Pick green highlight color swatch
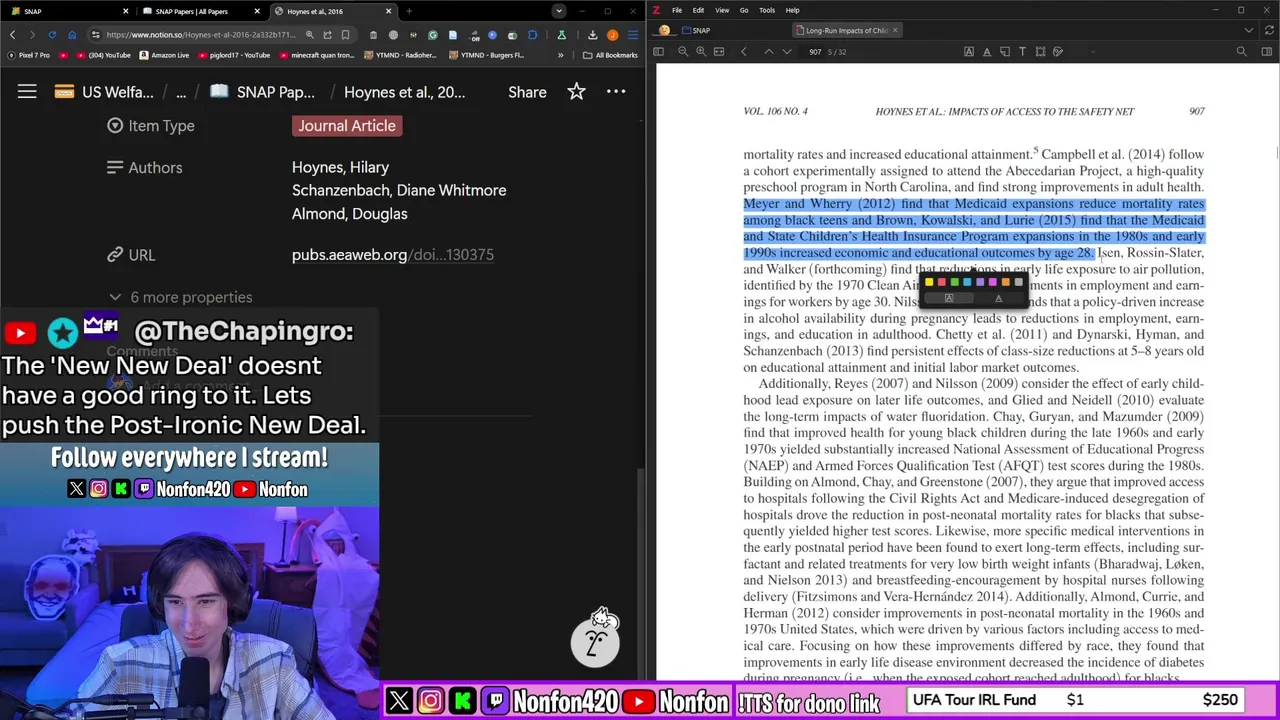Screen dimensions: 1280x720 coord(955,282)
